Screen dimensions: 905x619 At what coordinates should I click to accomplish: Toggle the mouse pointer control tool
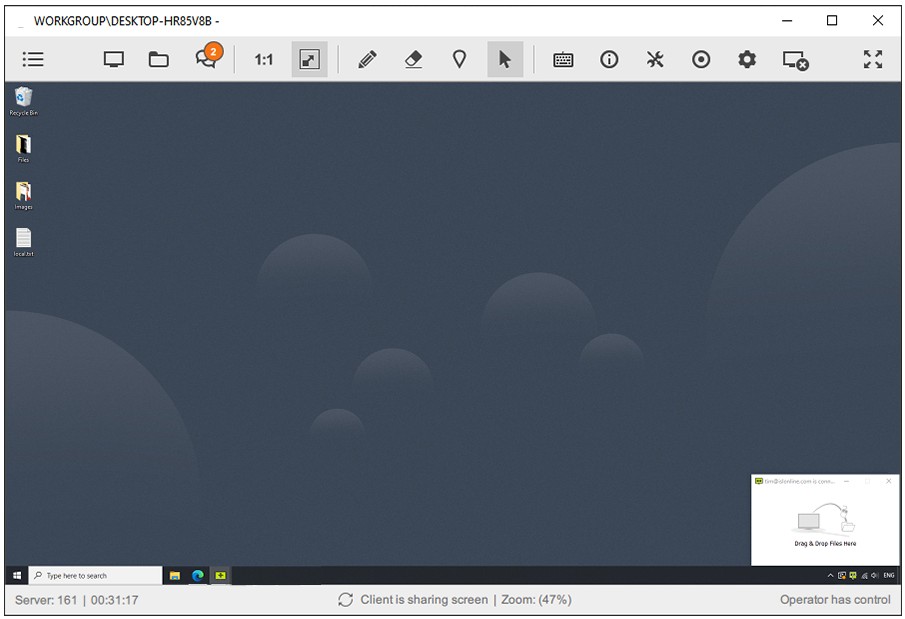click(505, 60)
